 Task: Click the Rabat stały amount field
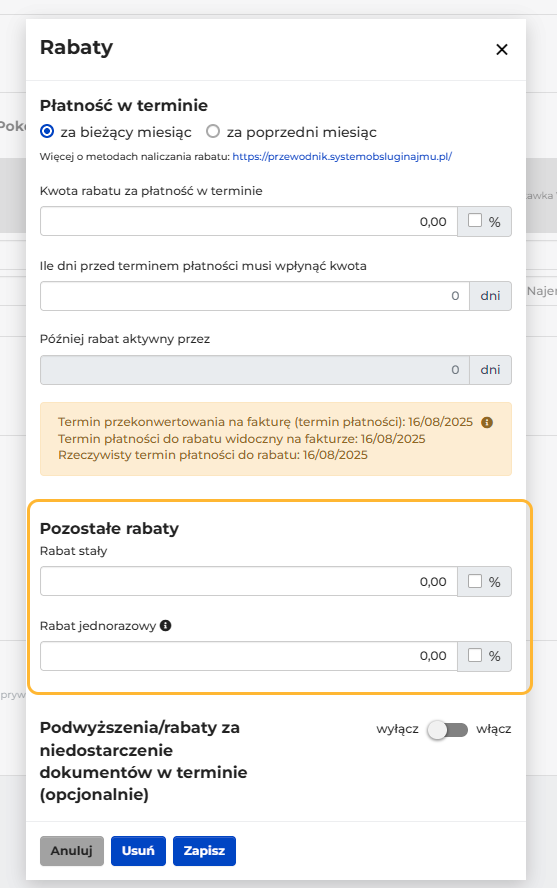(x=249, y=582)
